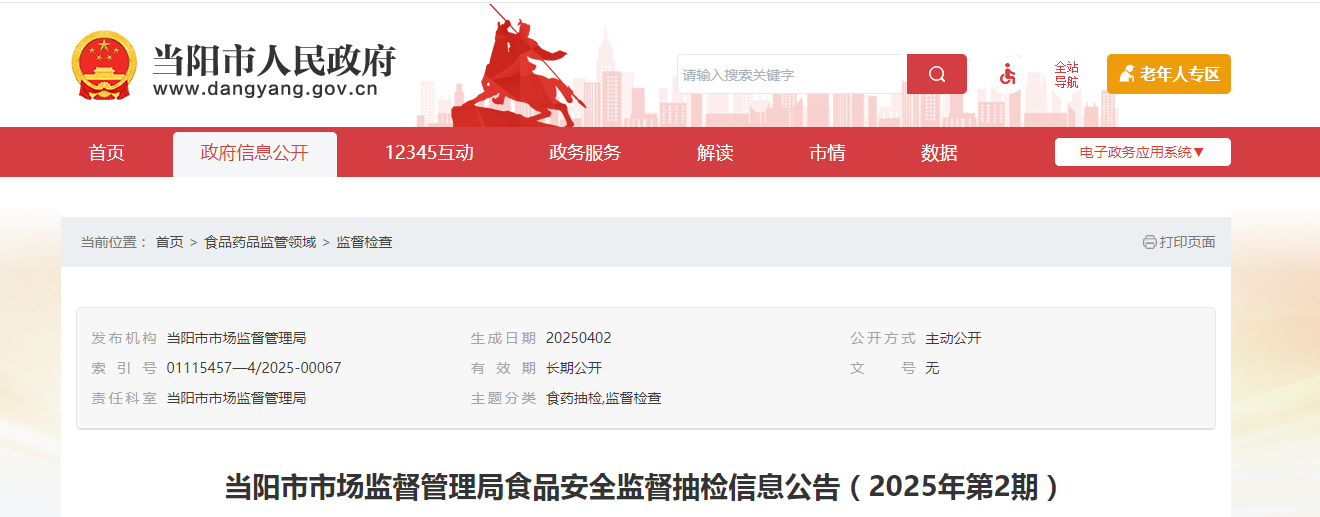Click www.dangyang.gov.cn URL text
The image size is (1320, 517).
coord(266,89)
